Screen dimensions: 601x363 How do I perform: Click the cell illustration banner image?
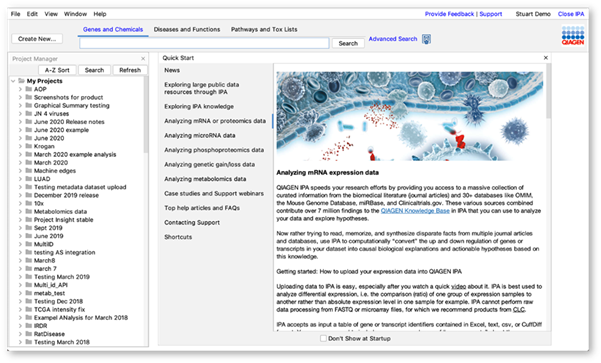(410, 116)
